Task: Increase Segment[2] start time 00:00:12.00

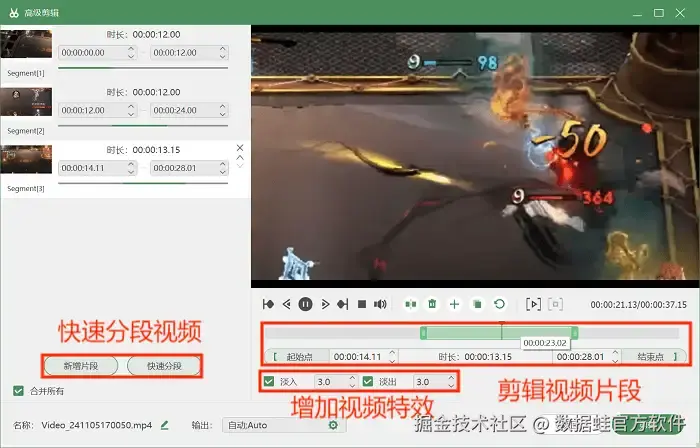Action: point(131,106)
